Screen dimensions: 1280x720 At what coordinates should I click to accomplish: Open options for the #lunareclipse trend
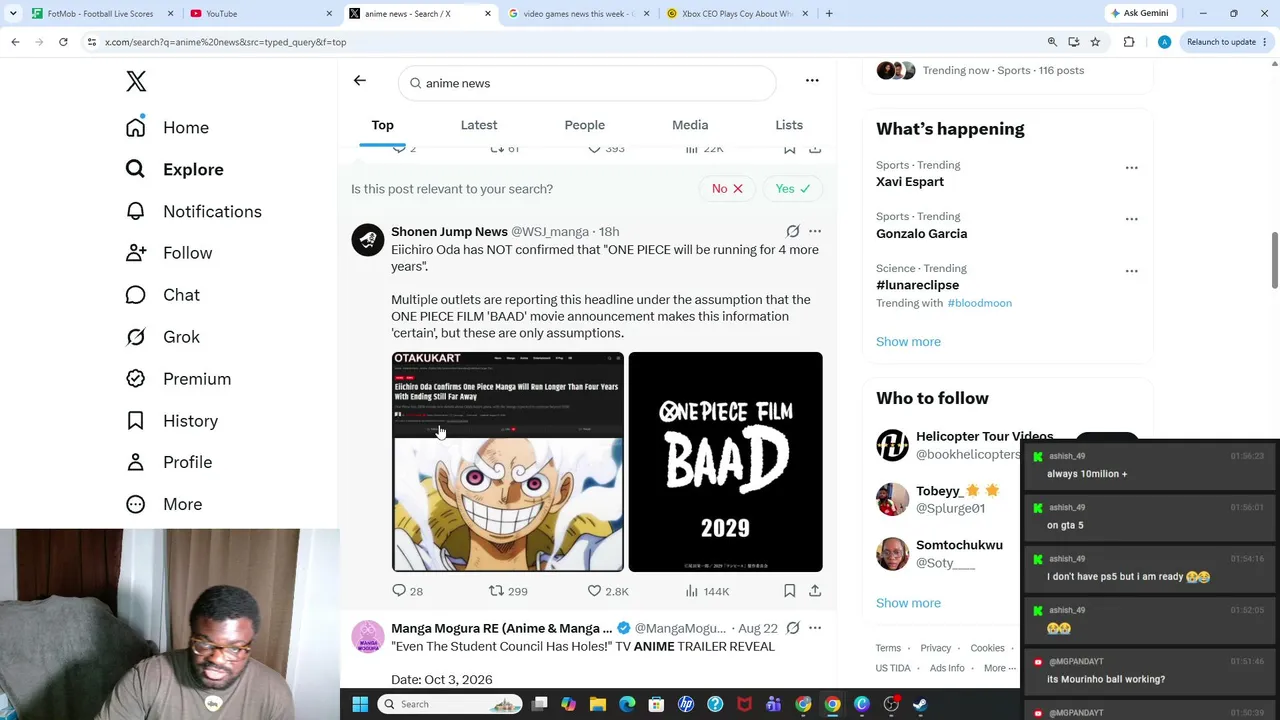1131,270
